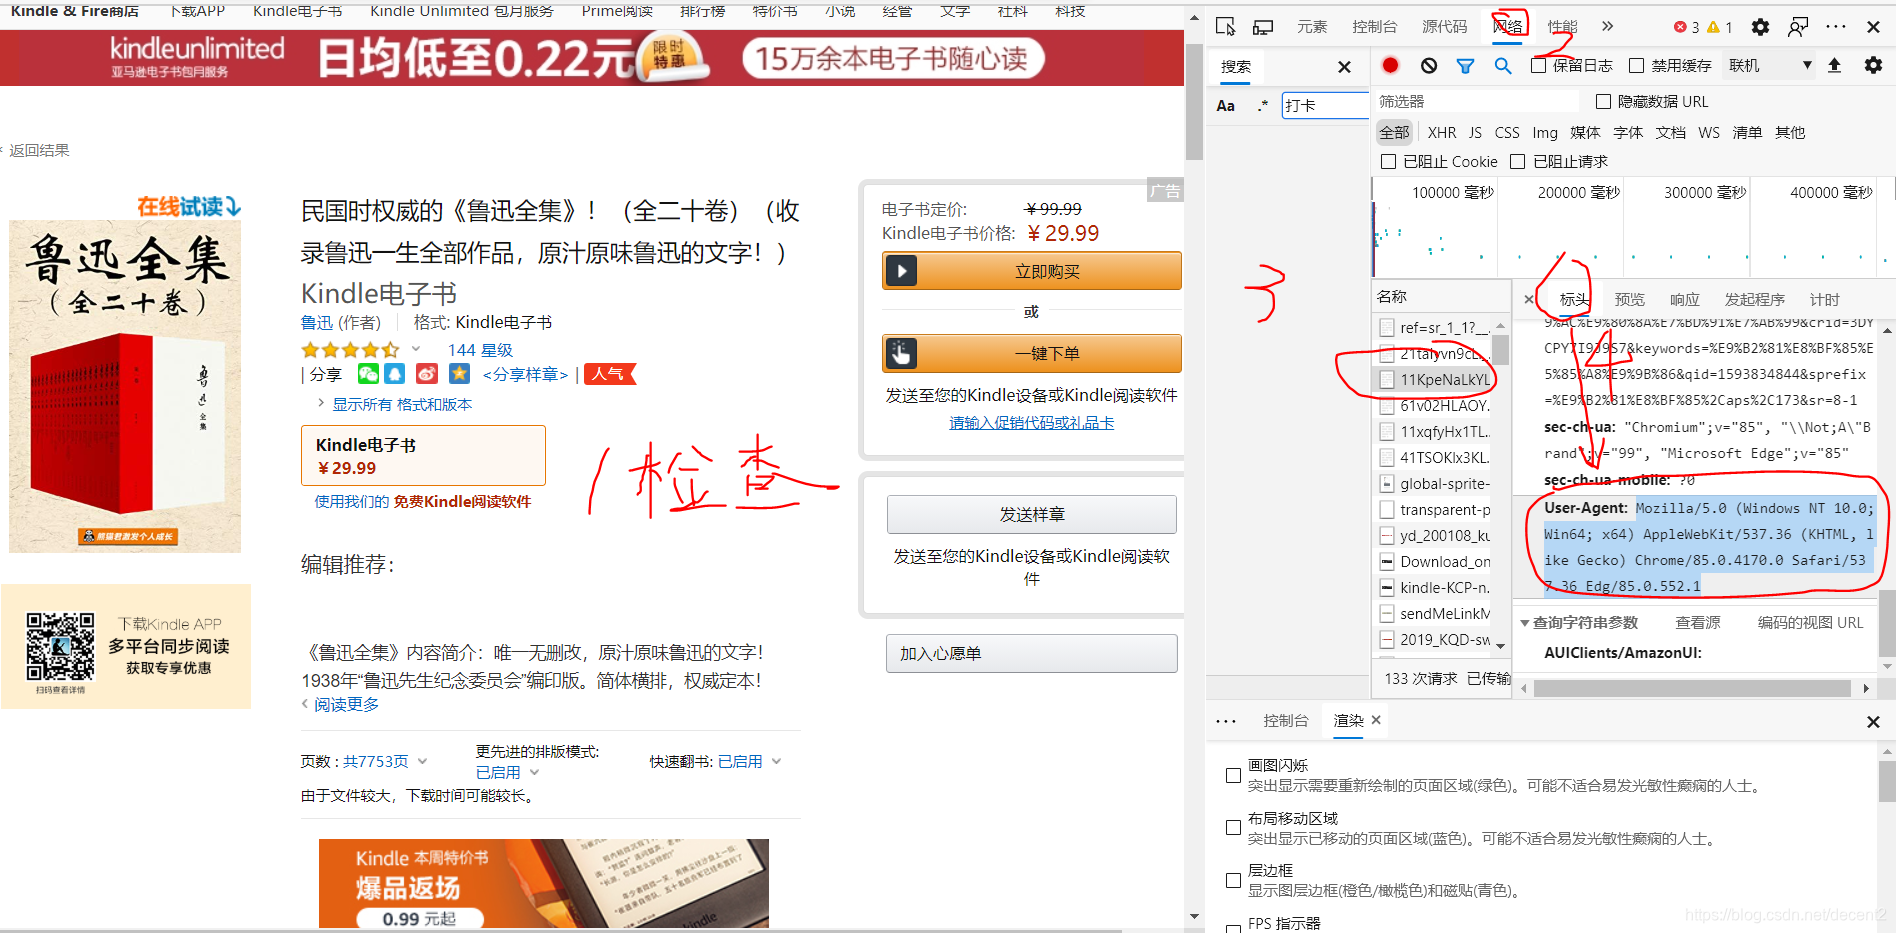This screenshot has height=933, width=1896.
Task: Enable the 布局移动区域 checkbox
Action: point(1233,828)
